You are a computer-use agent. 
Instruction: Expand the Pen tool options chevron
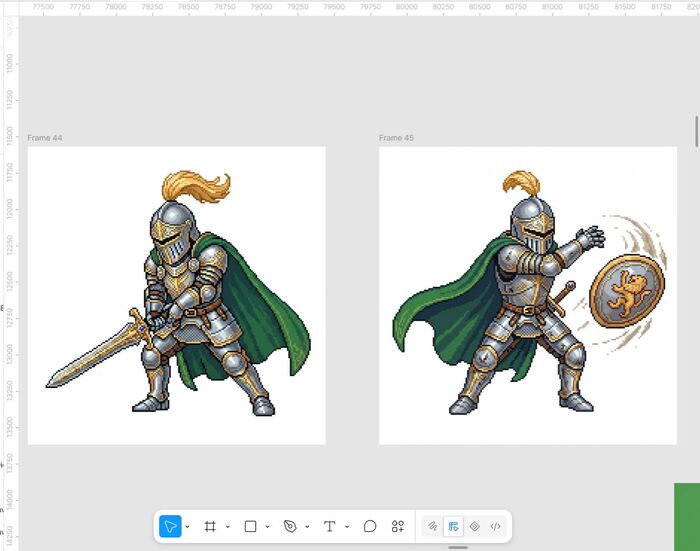(x=307, y=527)
